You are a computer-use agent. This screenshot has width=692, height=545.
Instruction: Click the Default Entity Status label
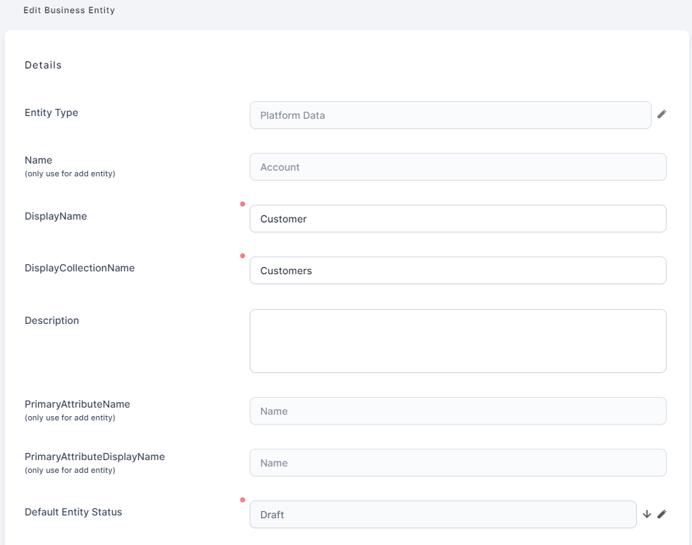[73, 512]
